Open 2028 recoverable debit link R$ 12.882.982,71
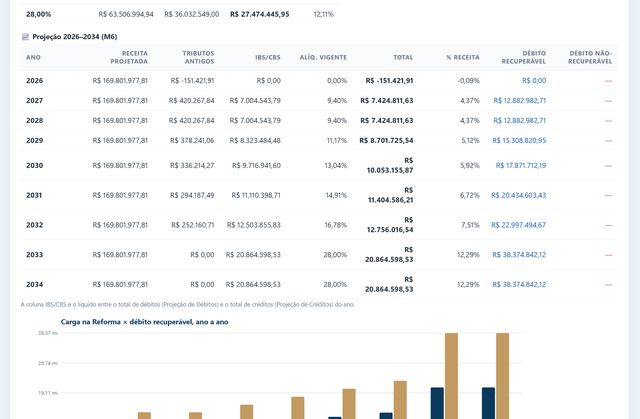The image size is (640, 419). coord(519,121)
